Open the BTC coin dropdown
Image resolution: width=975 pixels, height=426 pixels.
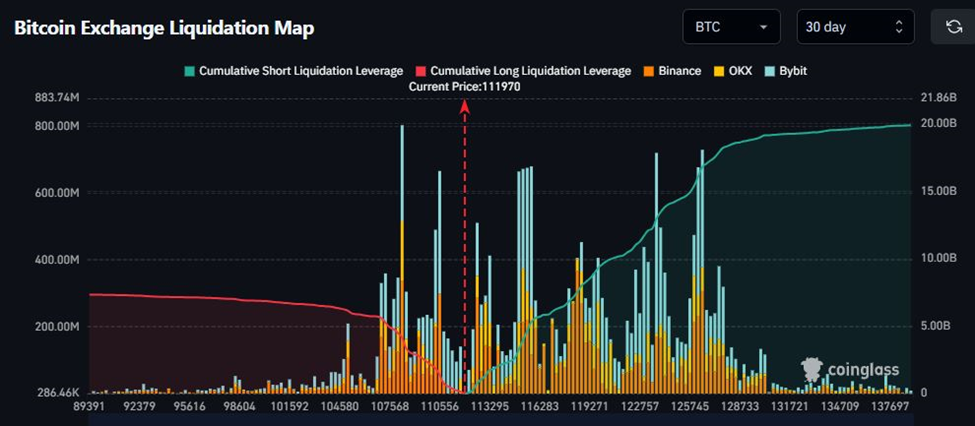731,27
